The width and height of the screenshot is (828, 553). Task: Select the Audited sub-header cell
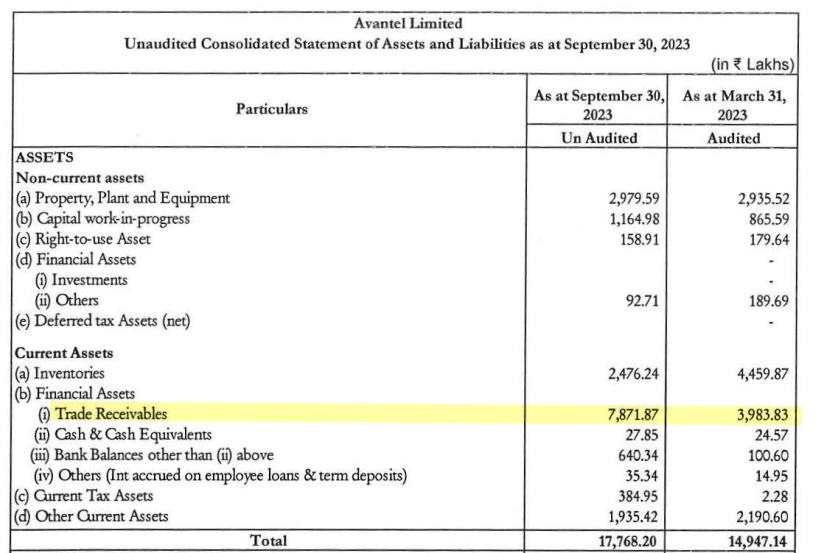(734, 138)
